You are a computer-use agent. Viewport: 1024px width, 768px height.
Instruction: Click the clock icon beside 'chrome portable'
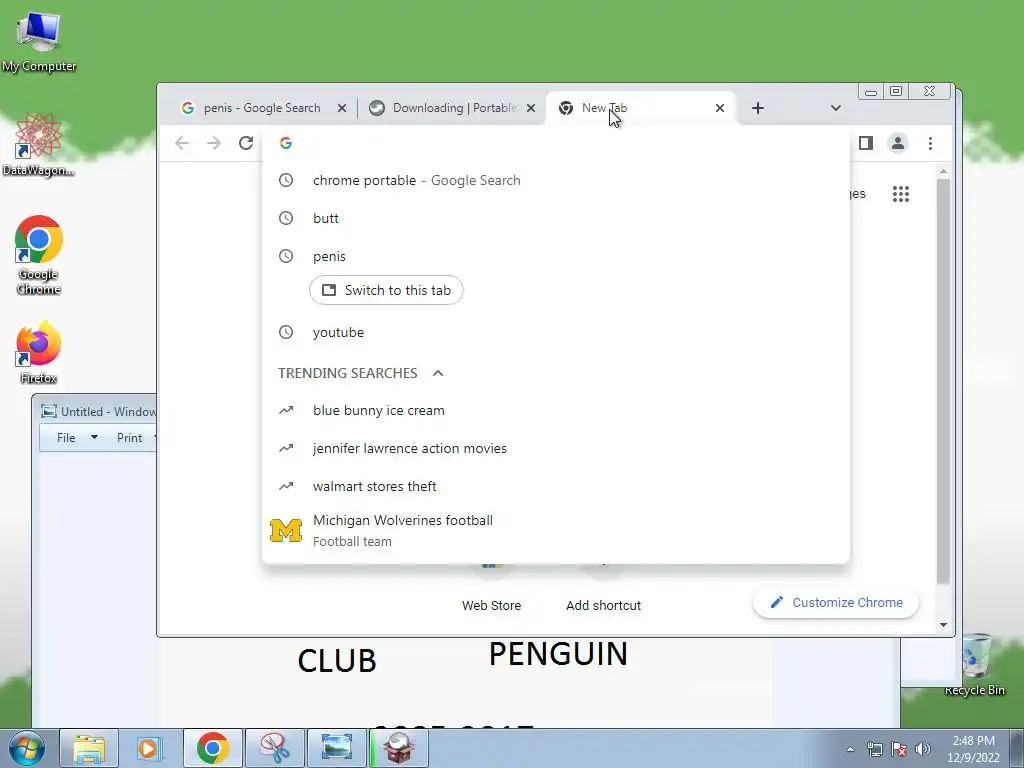tap(286, 180)
